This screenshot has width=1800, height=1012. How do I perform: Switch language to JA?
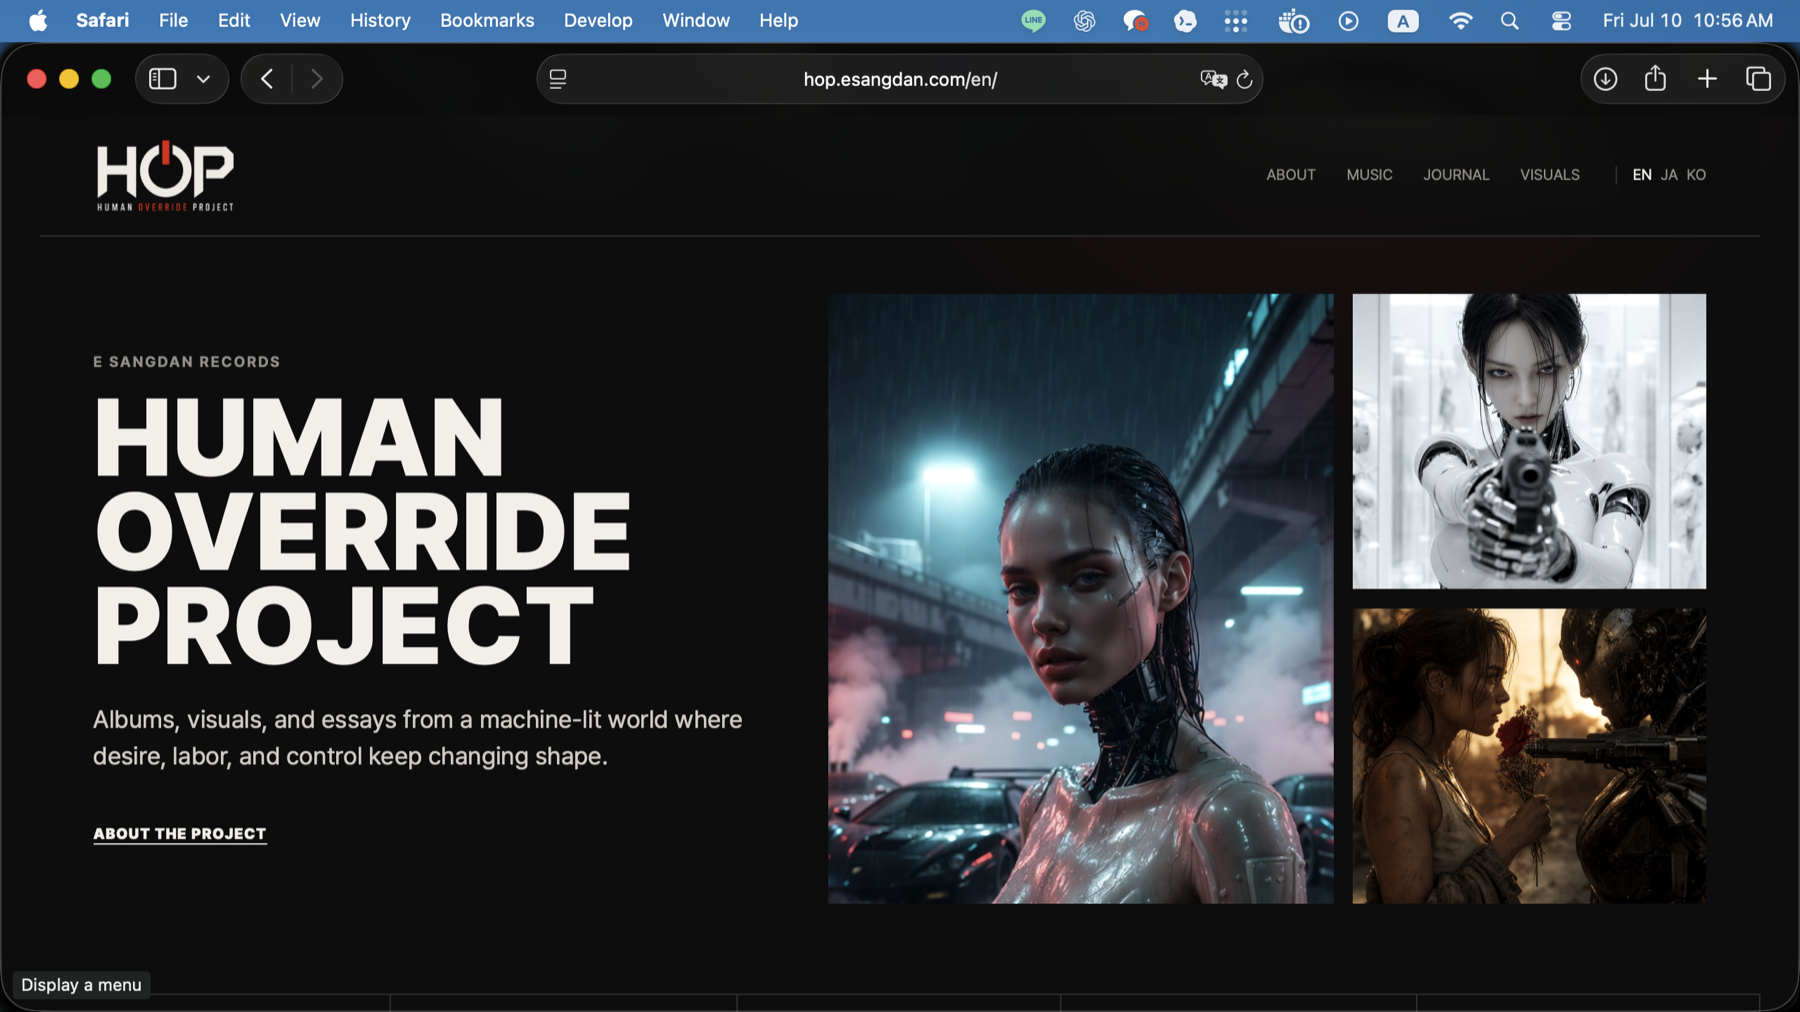click(x=1669, y=175)
